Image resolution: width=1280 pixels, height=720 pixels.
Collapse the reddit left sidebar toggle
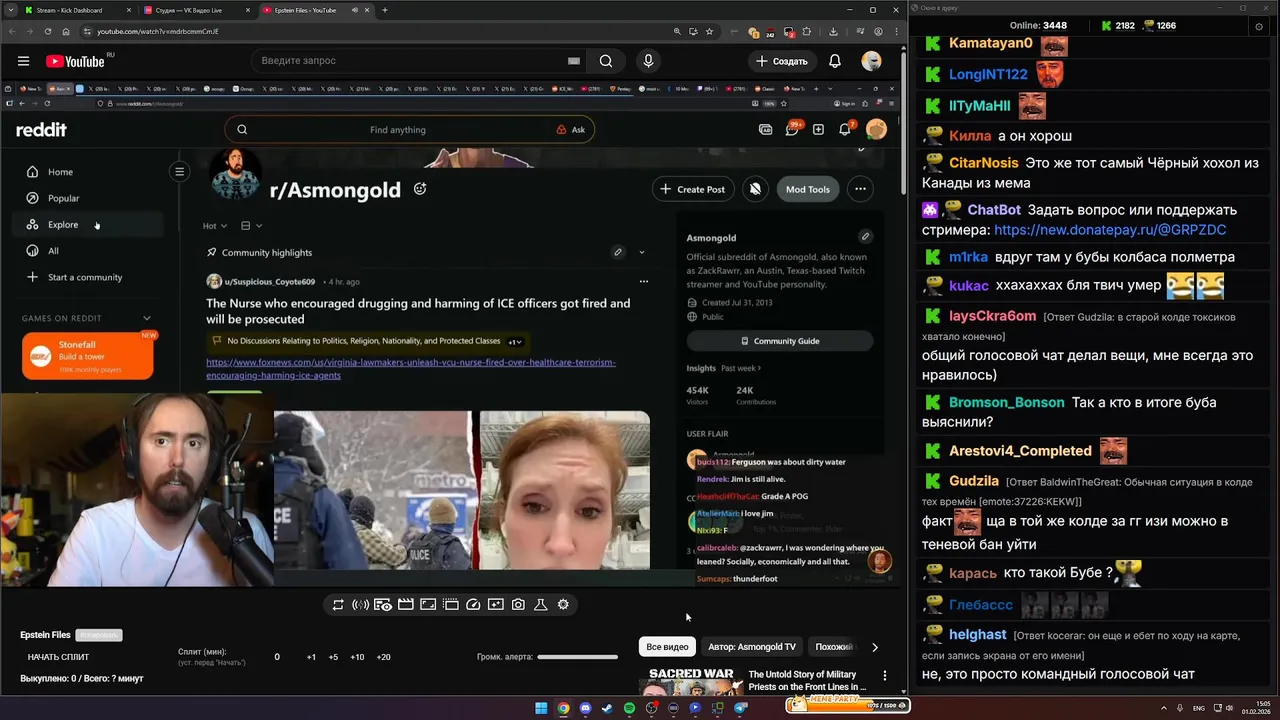tap(179, 172)
